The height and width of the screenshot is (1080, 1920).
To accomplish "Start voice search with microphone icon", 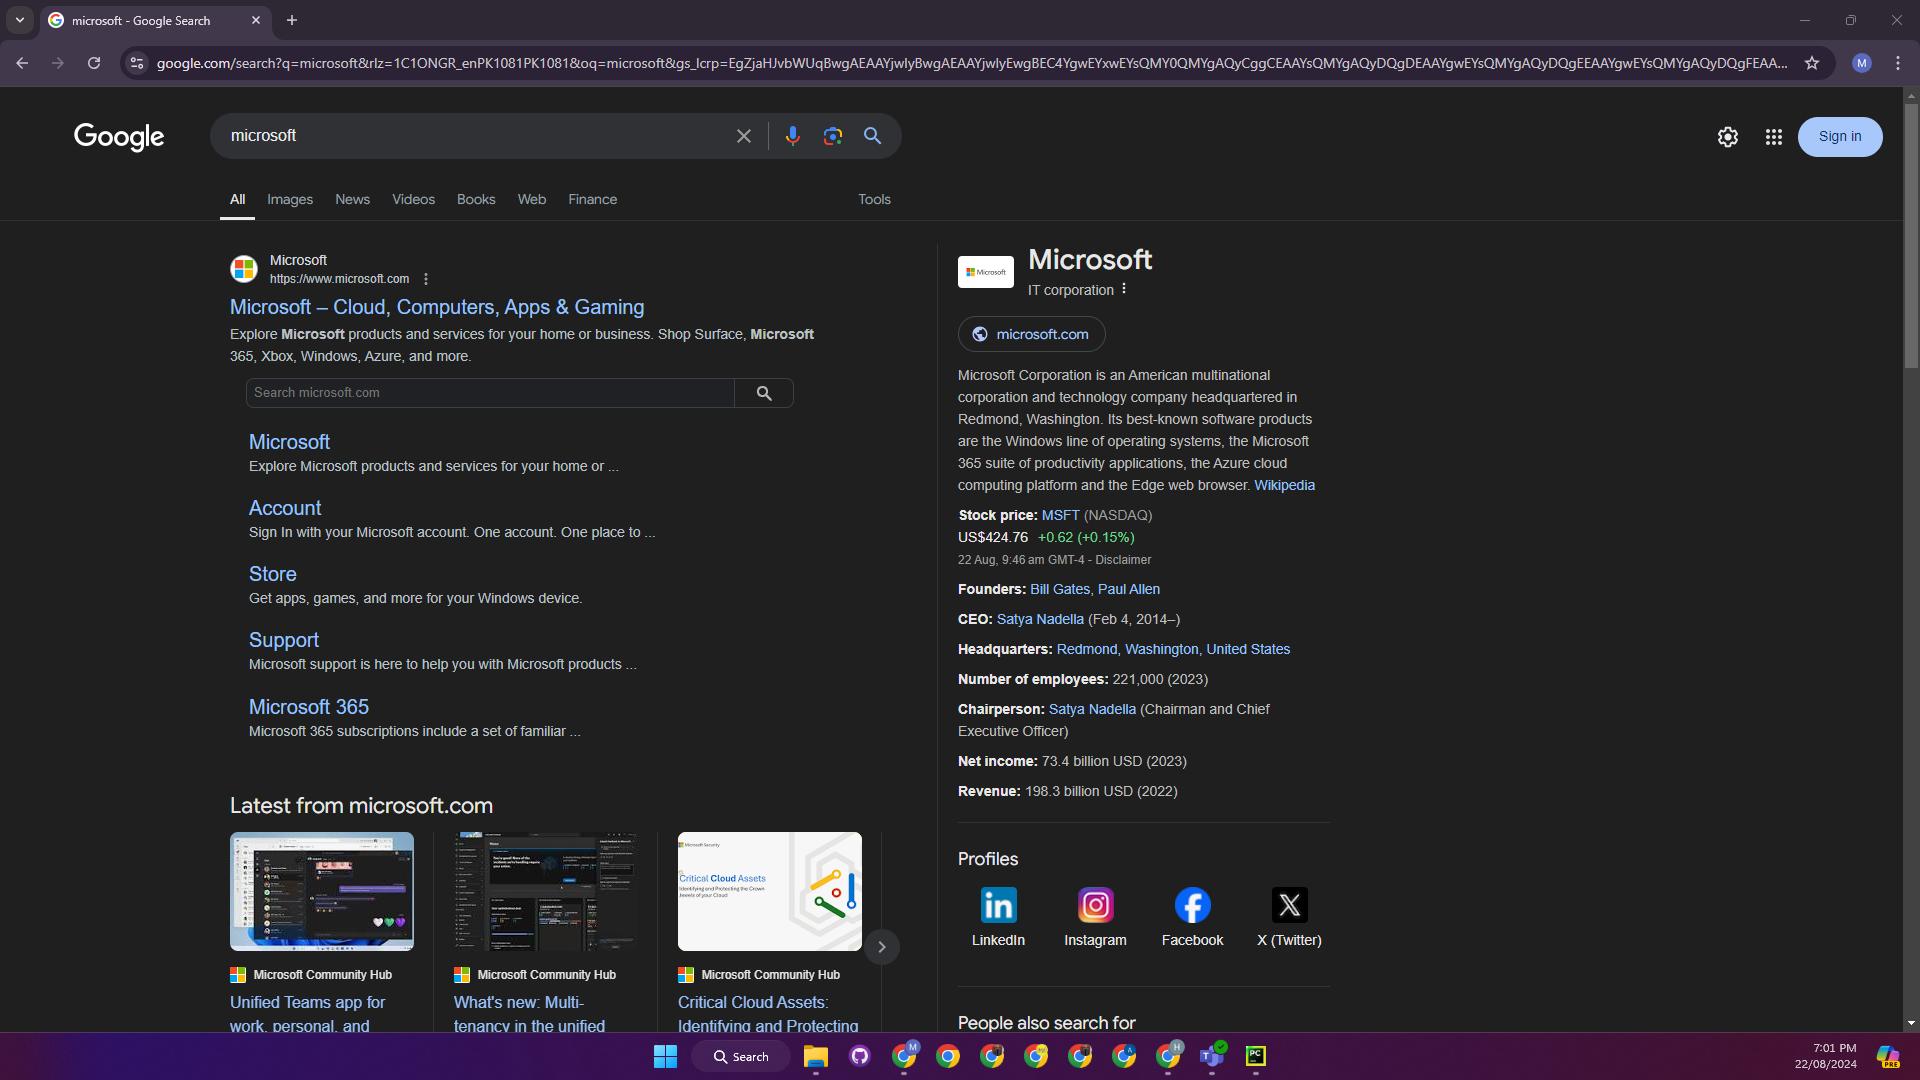I will pos(792,136).
